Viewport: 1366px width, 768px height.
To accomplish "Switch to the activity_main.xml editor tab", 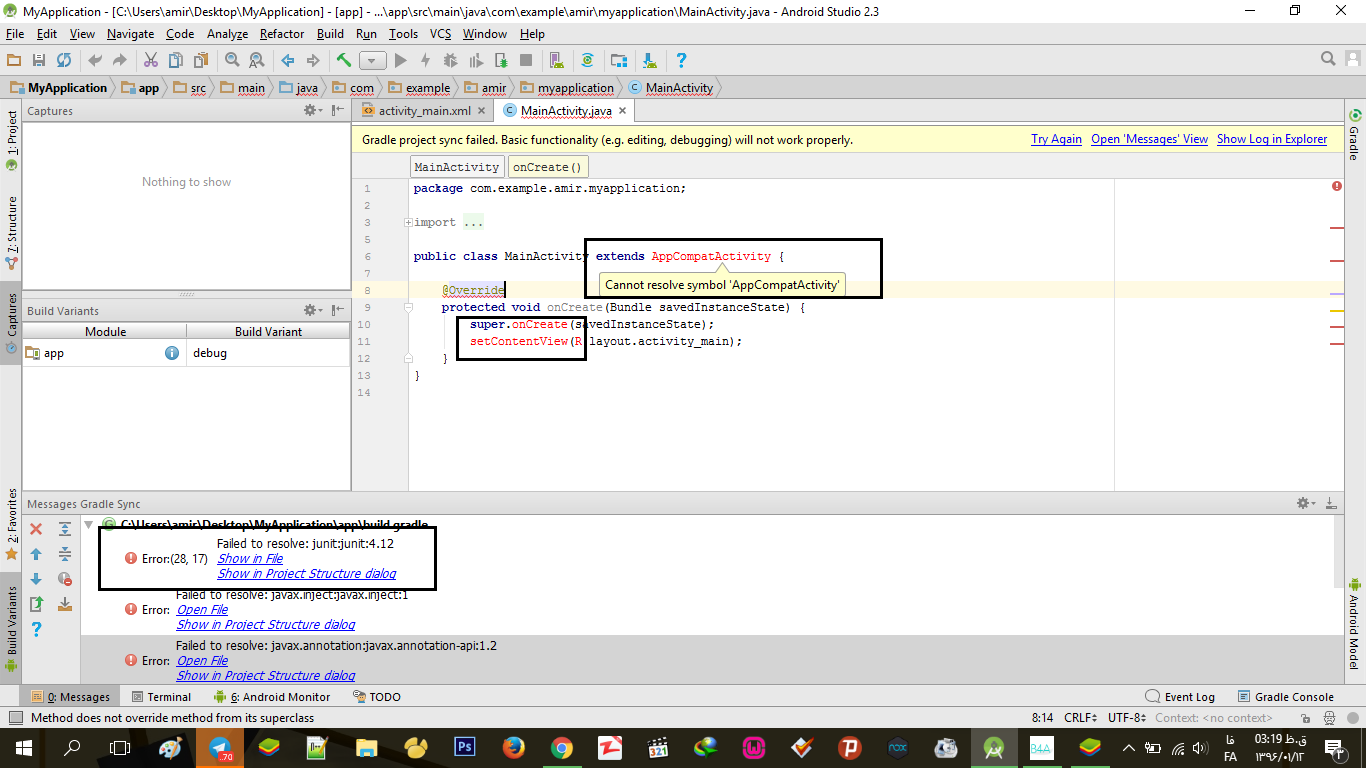I will pos(423,111).
